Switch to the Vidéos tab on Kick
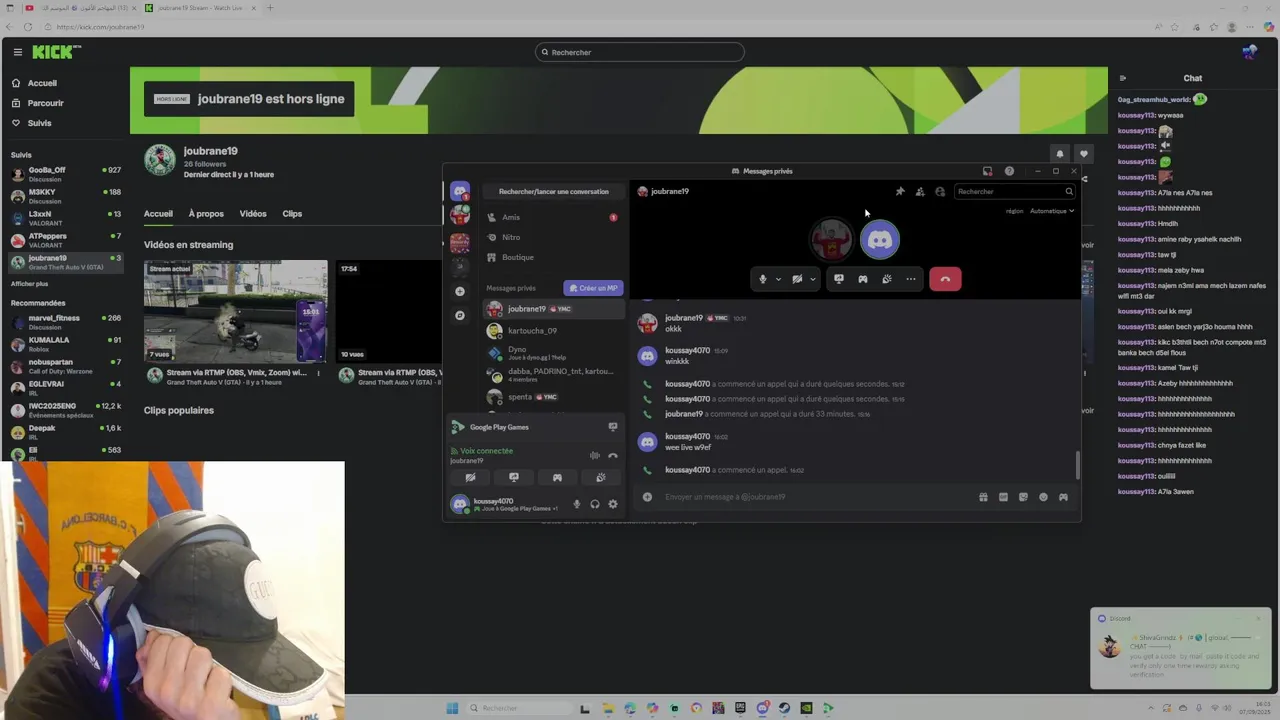Viewport: 1280px width, 720px height. coord(253,213)
